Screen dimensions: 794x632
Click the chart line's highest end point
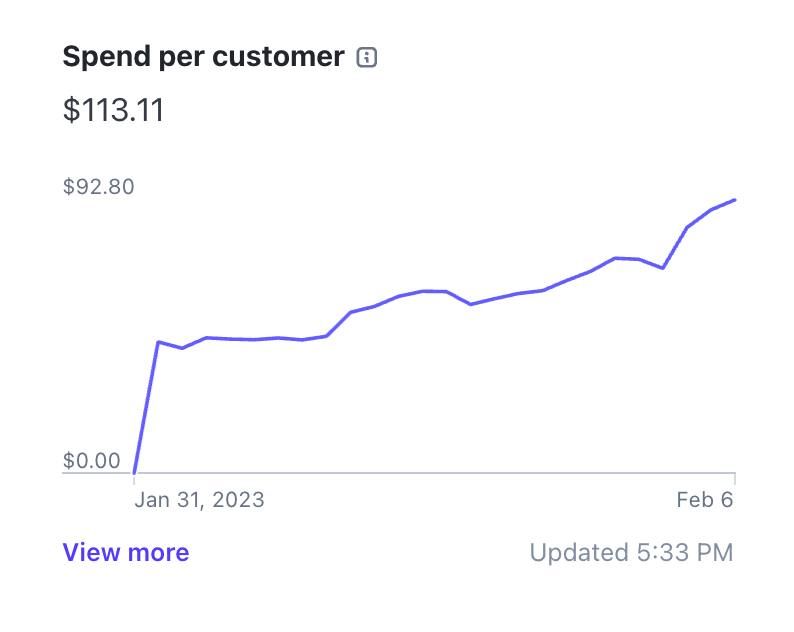tap(735, 200)
